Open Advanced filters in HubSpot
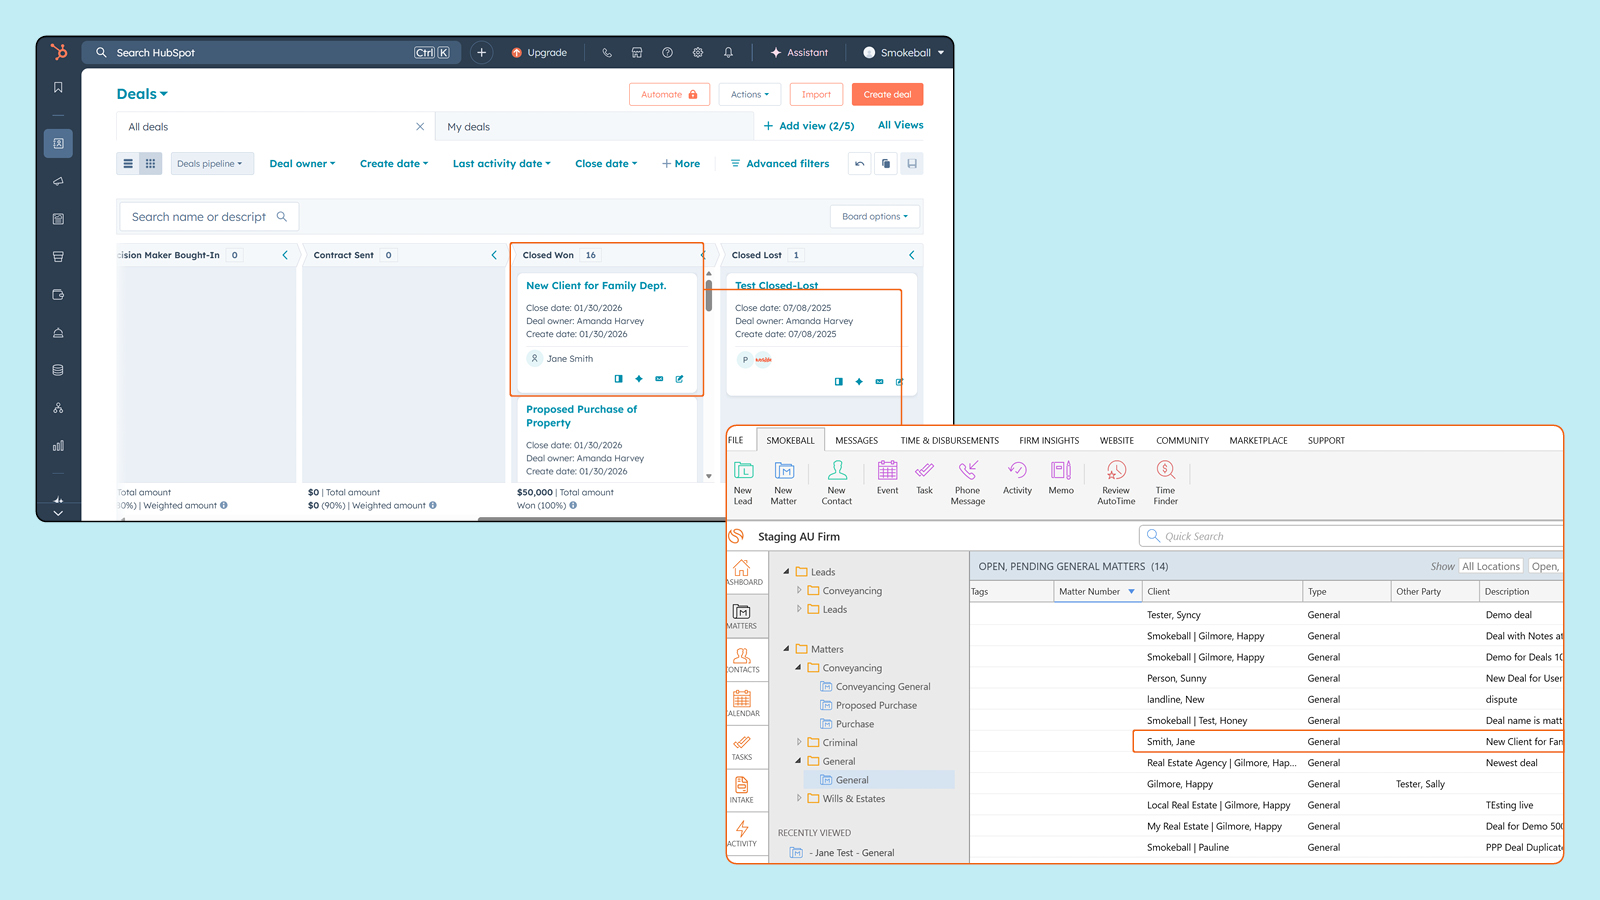Screen dimensions: 1600x900 [x=780, y=163]
